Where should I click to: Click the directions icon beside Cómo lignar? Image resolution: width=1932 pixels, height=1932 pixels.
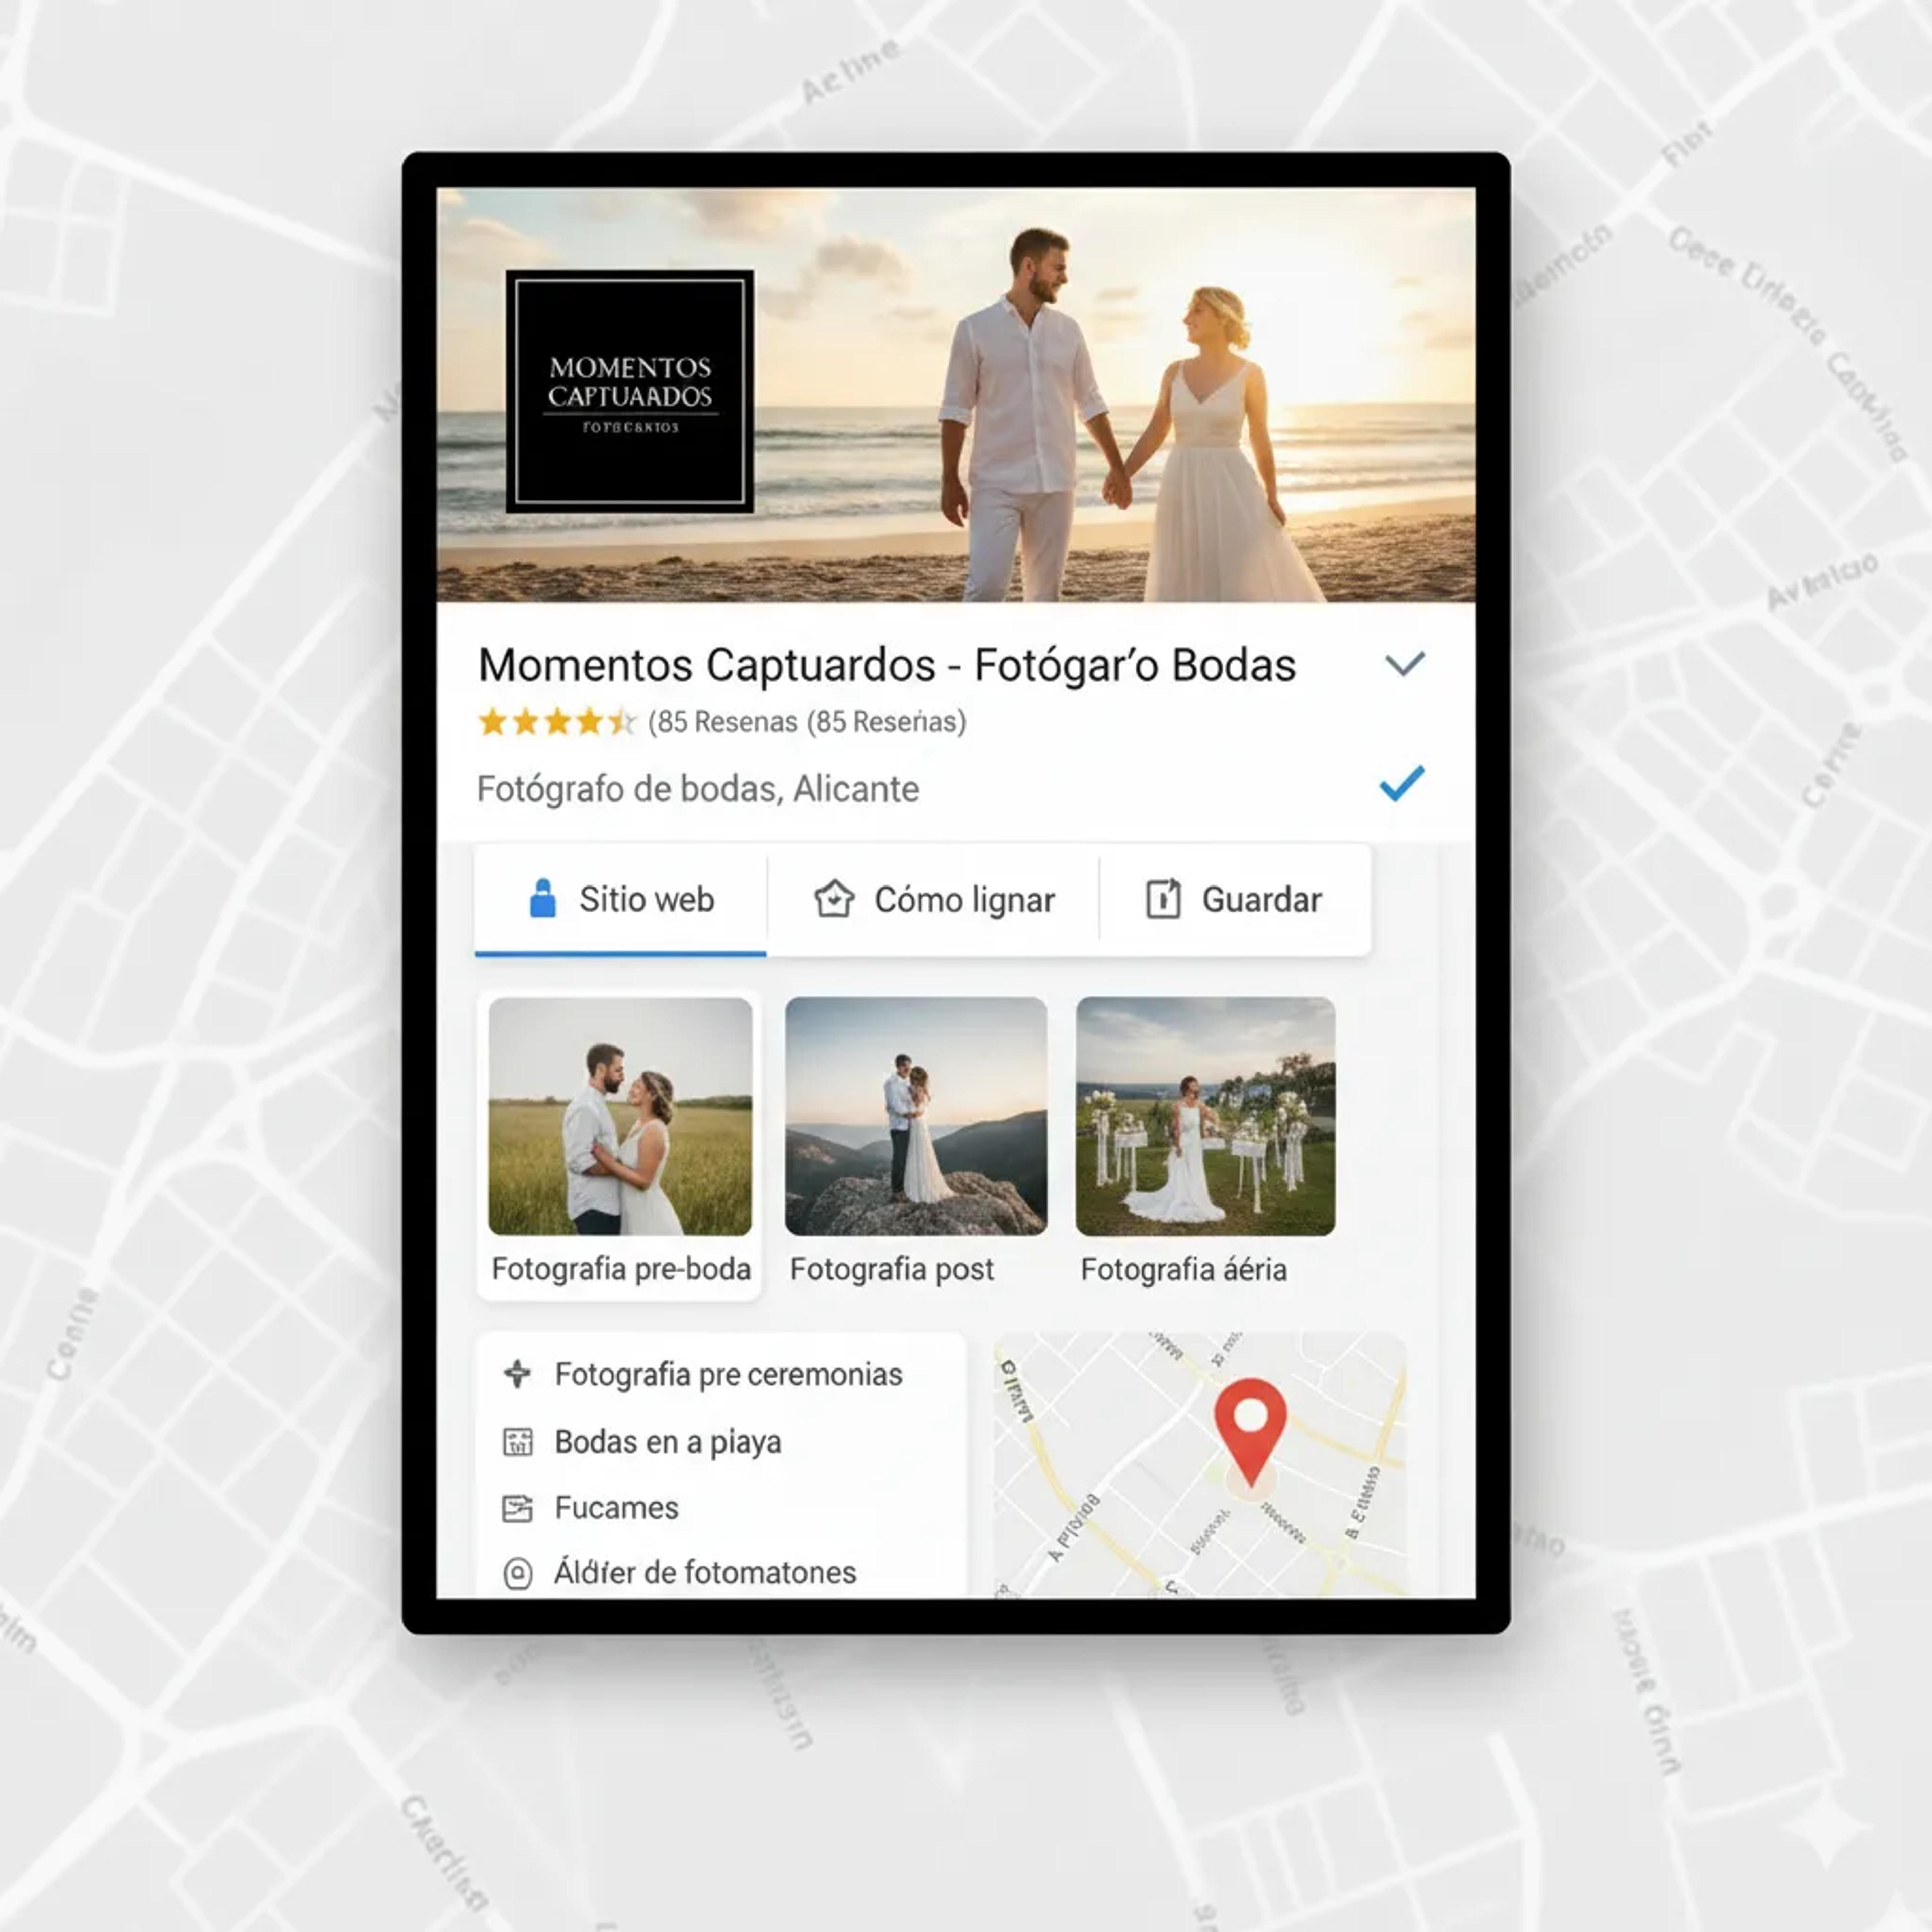[834, 898]
